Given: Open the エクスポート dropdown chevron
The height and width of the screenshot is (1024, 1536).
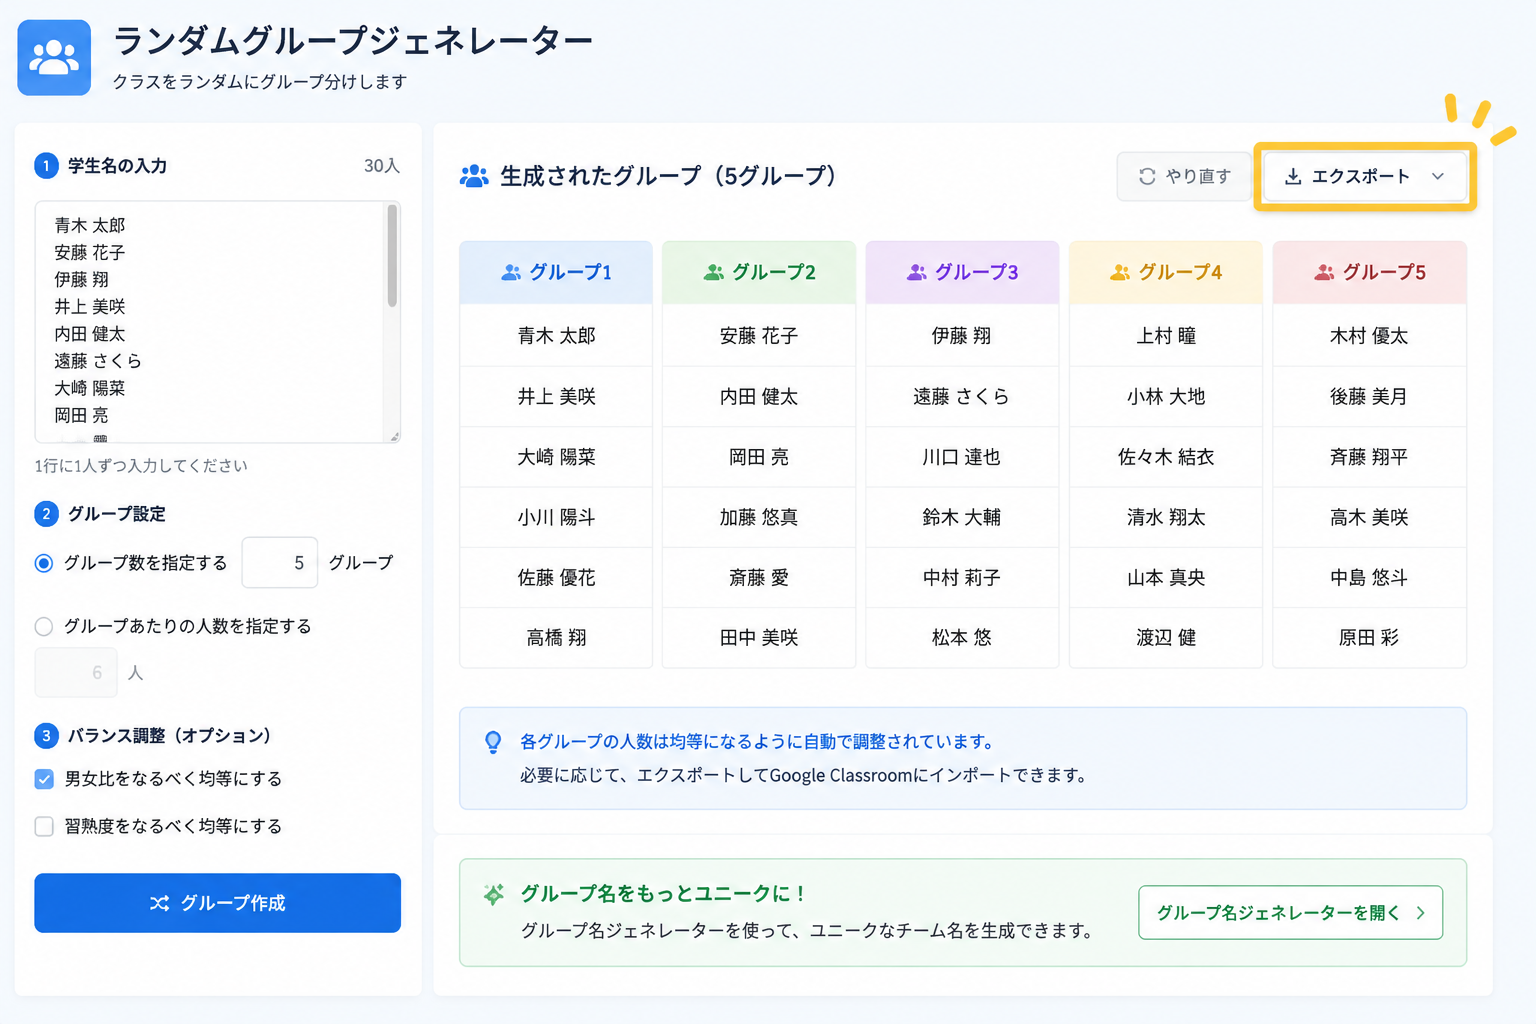Looking at the screenshot, I should [1438, 177].
